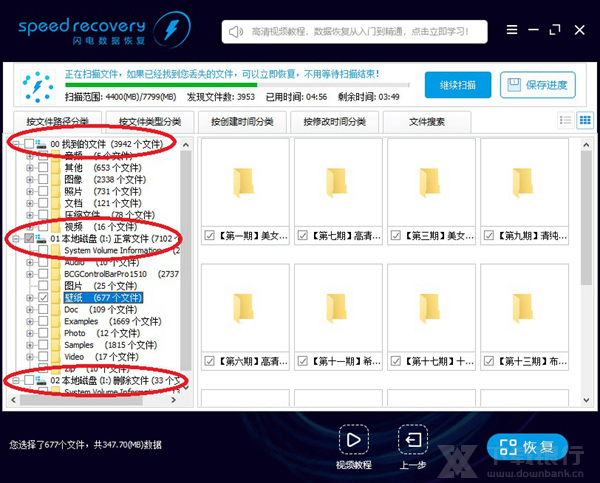Viewport: 600px width, 483px height.
Task: Switch to list view icon
Action: pyautogui.click(x=565, y=120)
